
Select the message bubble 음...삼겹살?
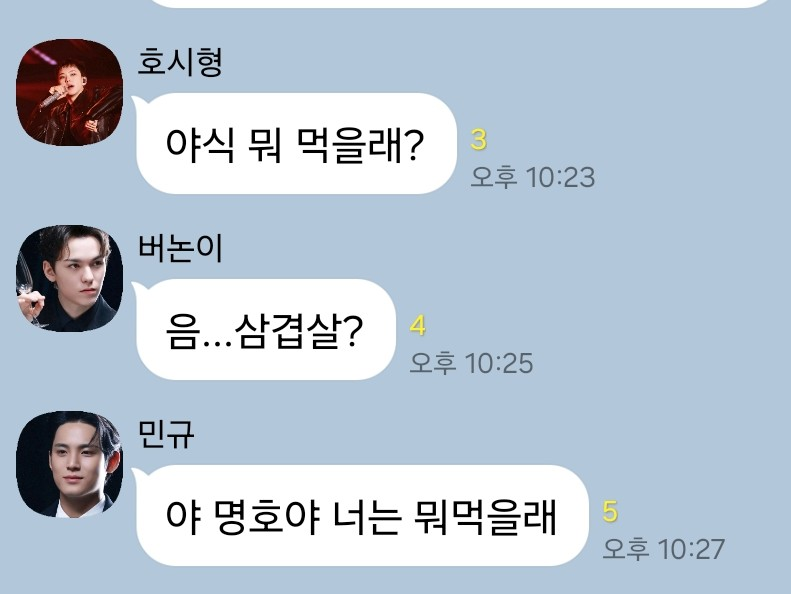pos(266,330)
